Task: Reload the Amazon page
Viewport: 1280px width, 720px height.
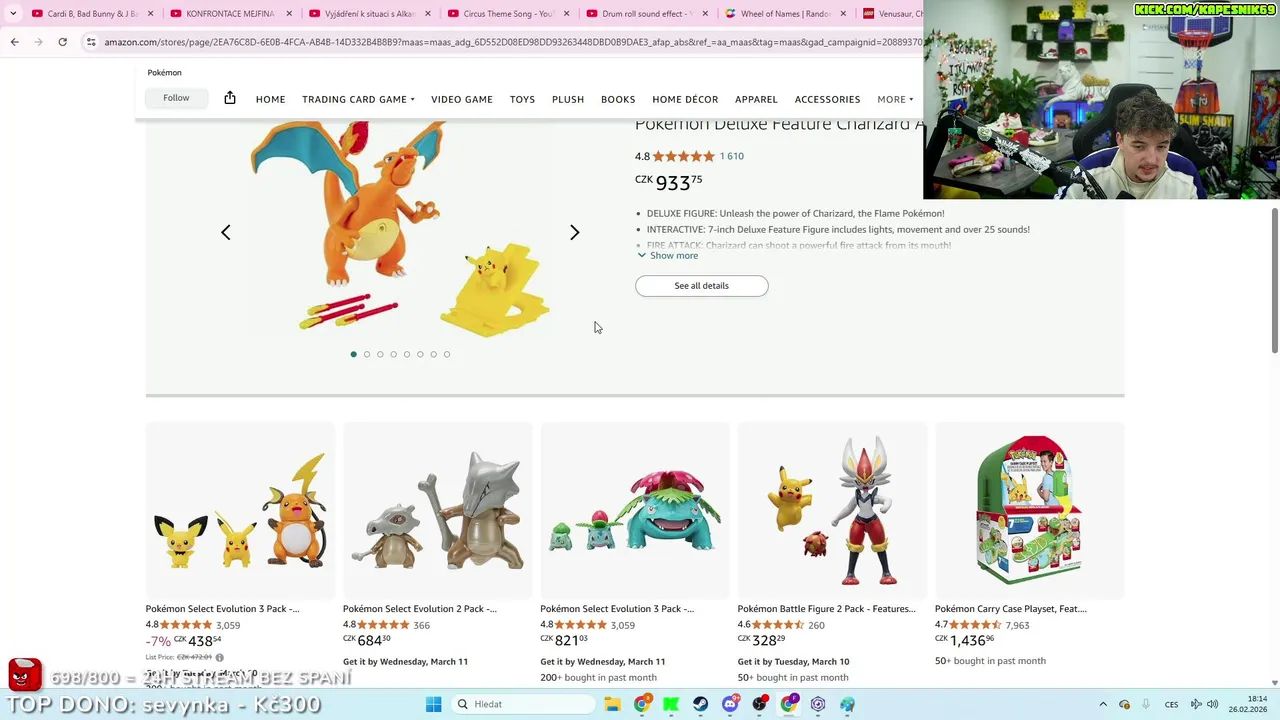Action: pyautogui.click(x=62, y=42)
